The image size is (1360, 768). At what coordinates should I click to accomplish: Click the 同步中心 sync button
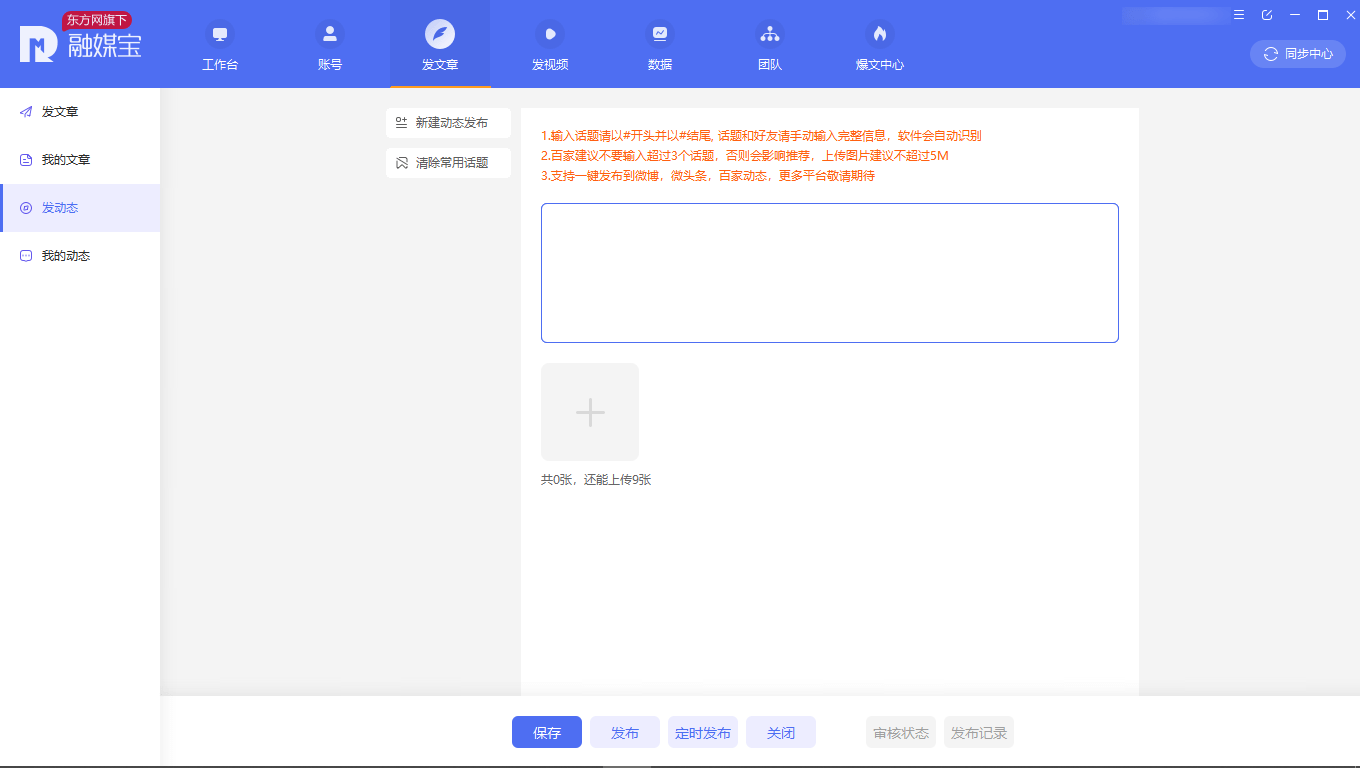[x=1298, y=54]
